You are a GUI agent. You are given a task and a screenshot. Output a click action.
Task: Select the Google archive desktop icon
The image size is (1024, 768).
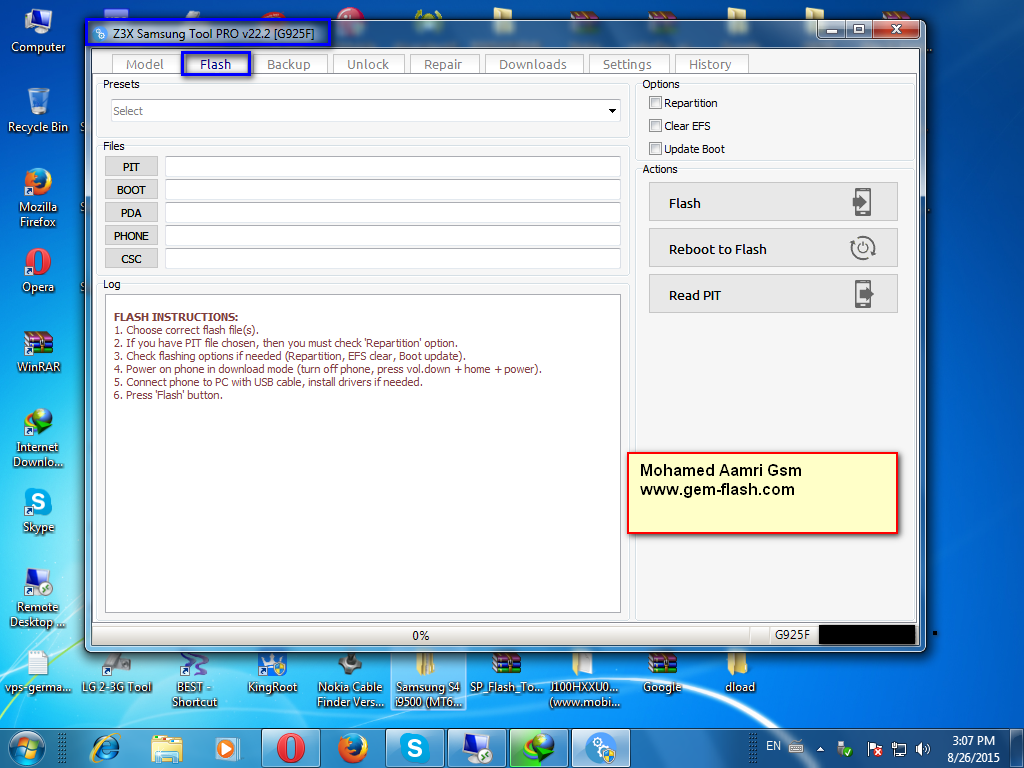coord(662,673)
